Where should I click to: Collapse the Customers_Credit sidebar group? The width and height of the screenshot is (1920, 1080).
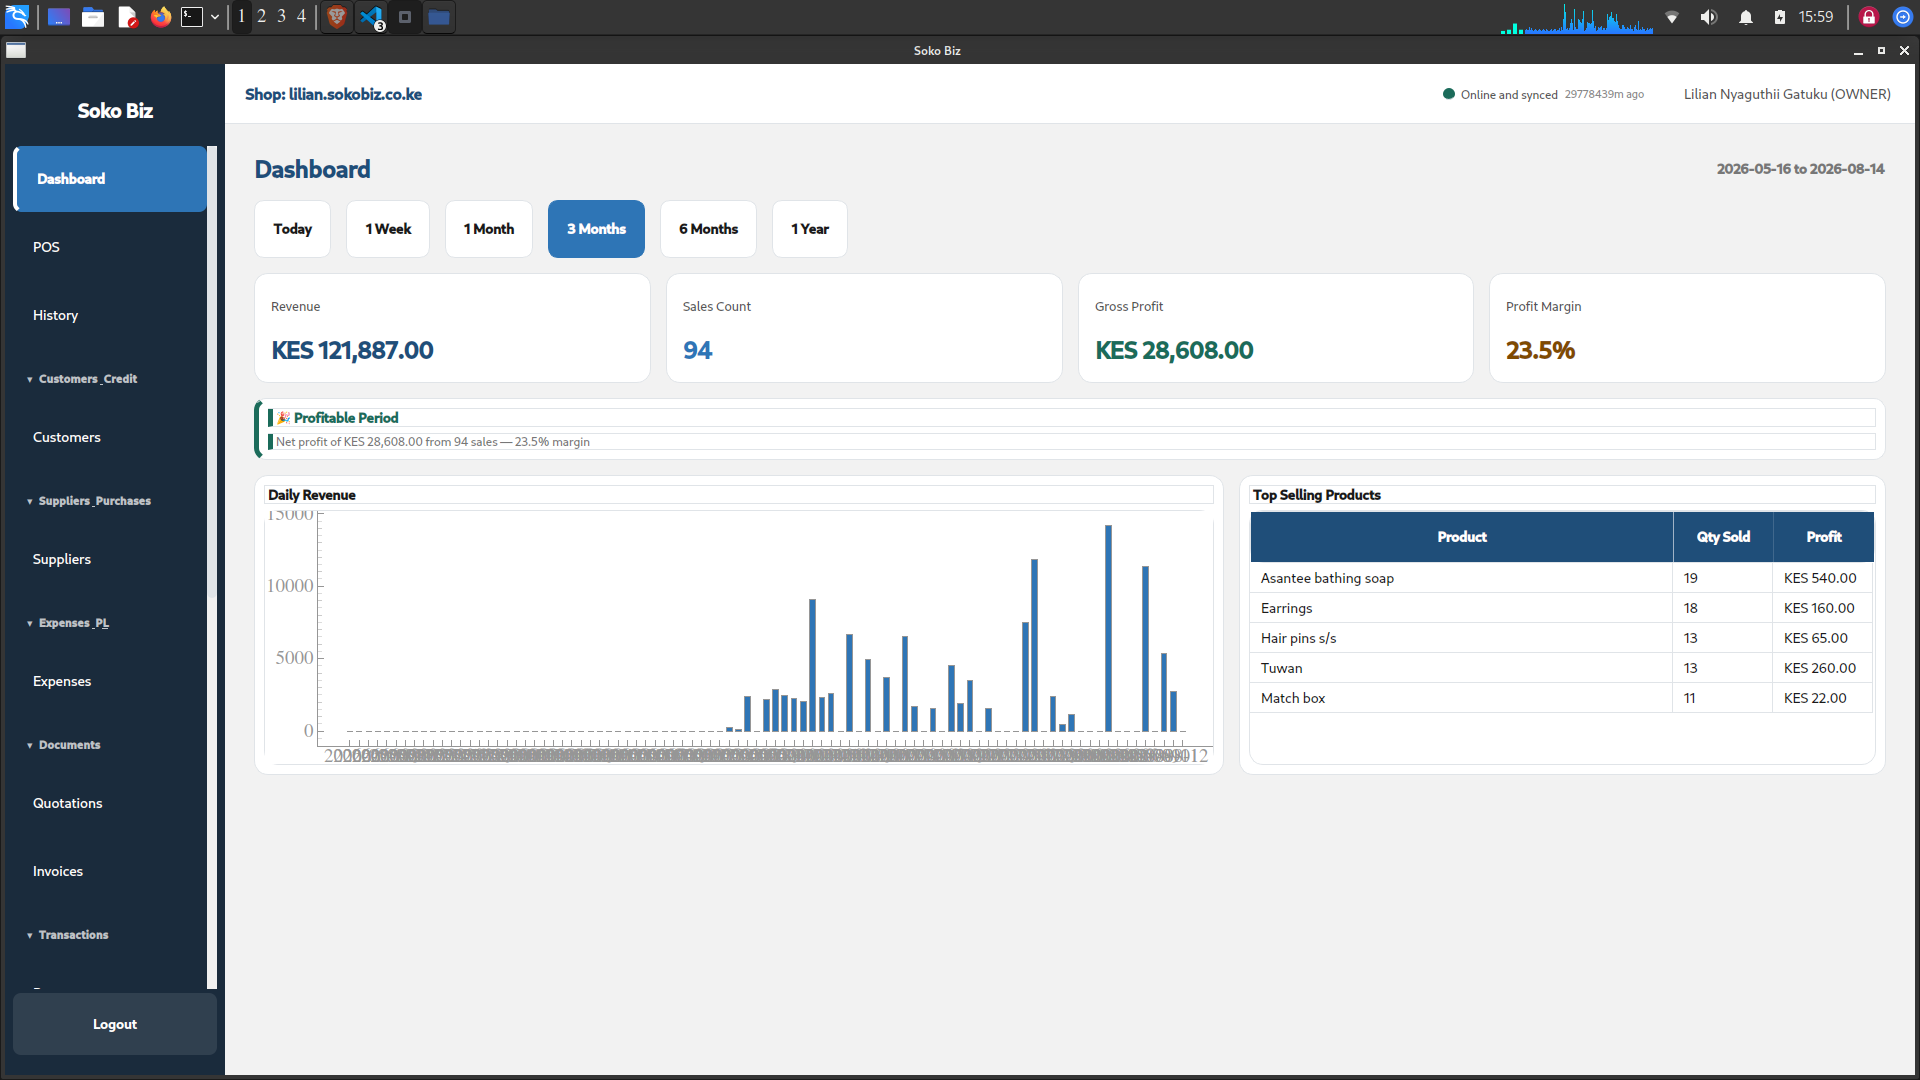tap(87, 379)
